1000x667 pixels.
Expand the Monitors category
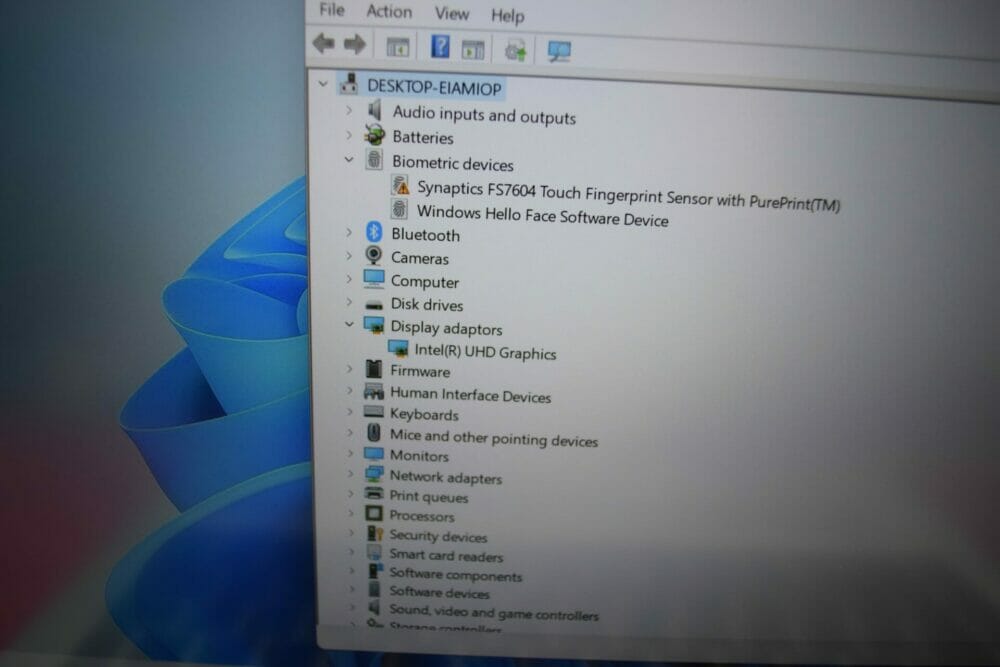tap(350, 454)
